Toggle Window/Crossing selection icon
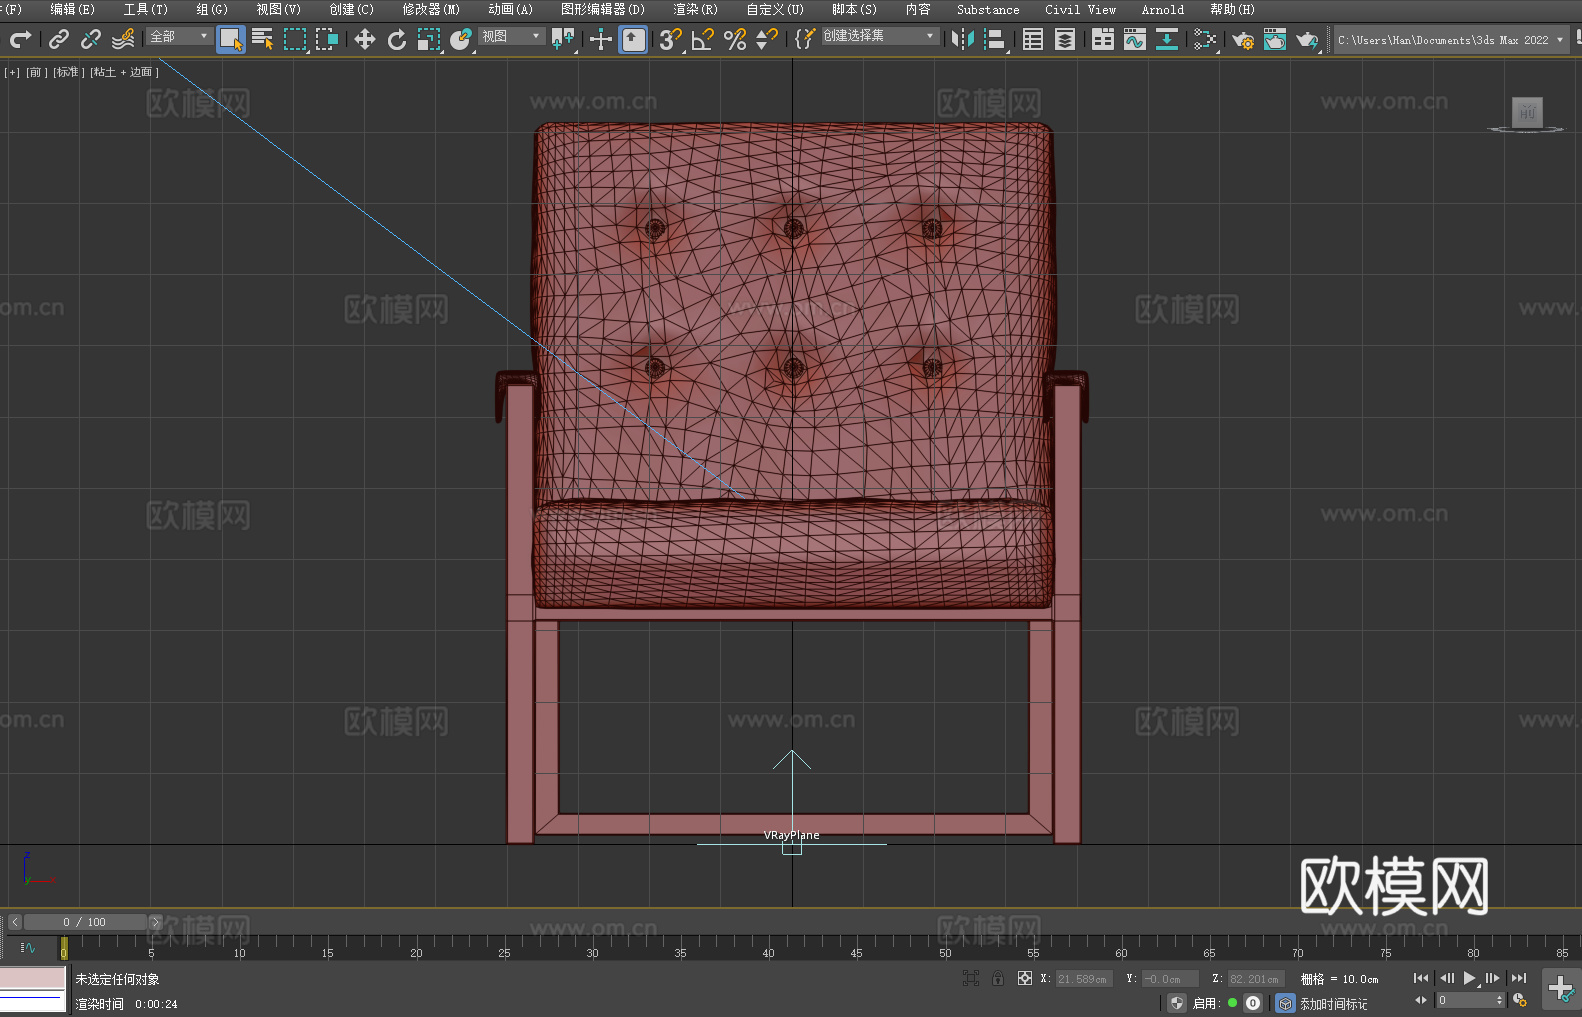Screen dimensions: 1582x1017 (327, 39)
